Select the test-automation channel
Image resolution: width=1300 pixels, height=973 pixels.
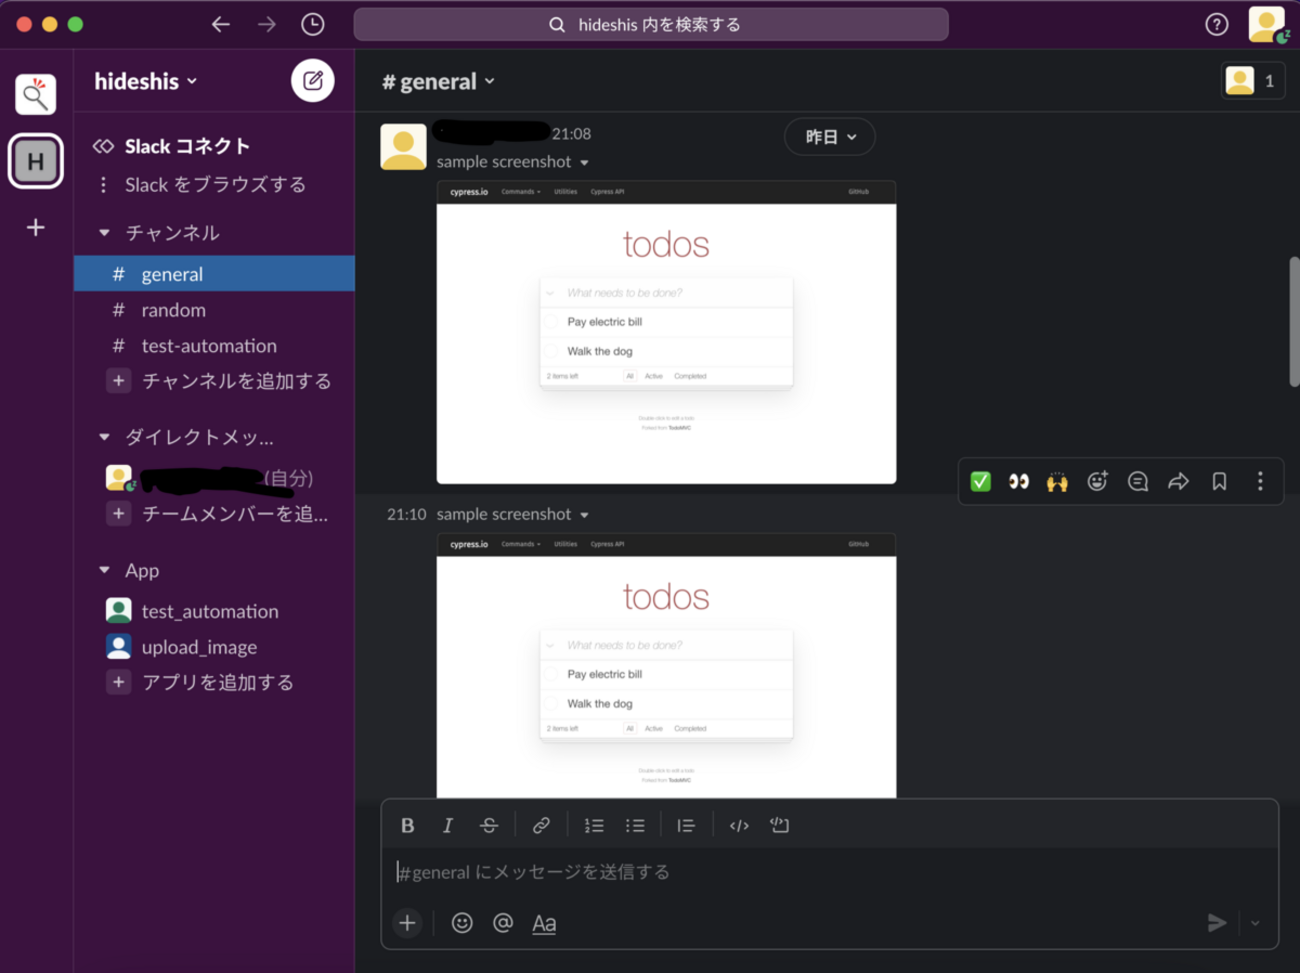214,345
